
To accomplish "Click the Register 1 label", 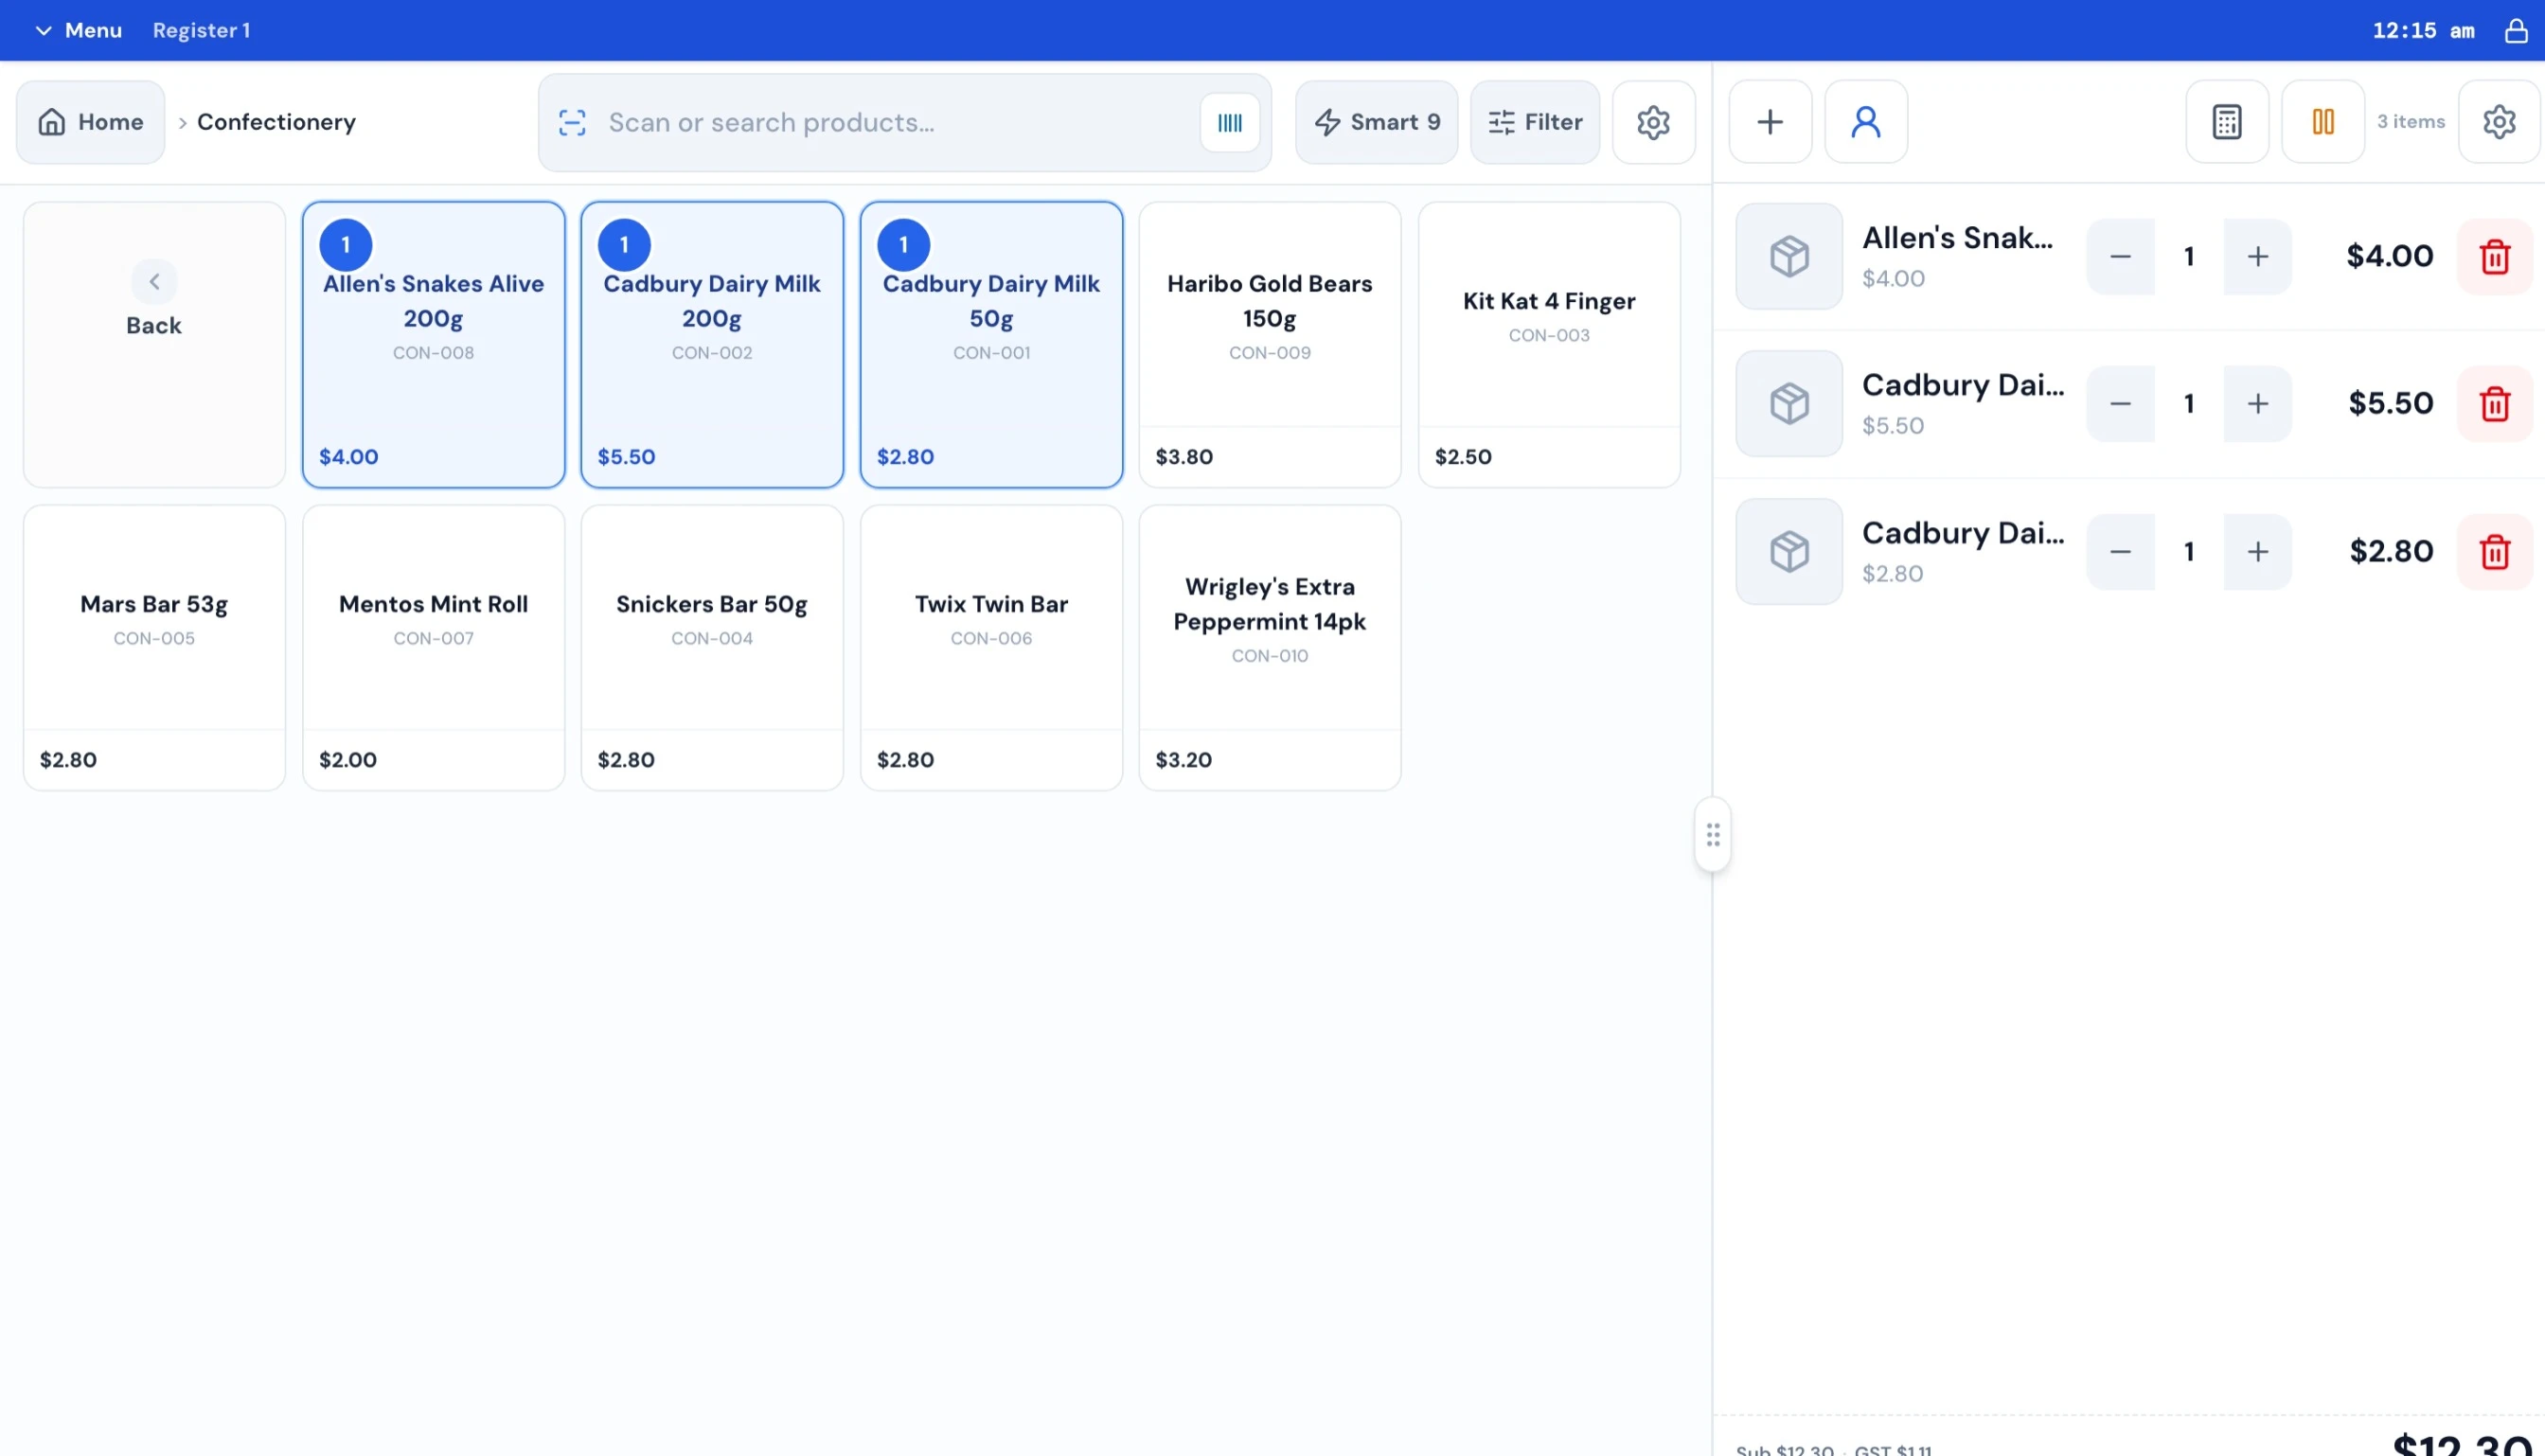I will click(x=201, y=30).
